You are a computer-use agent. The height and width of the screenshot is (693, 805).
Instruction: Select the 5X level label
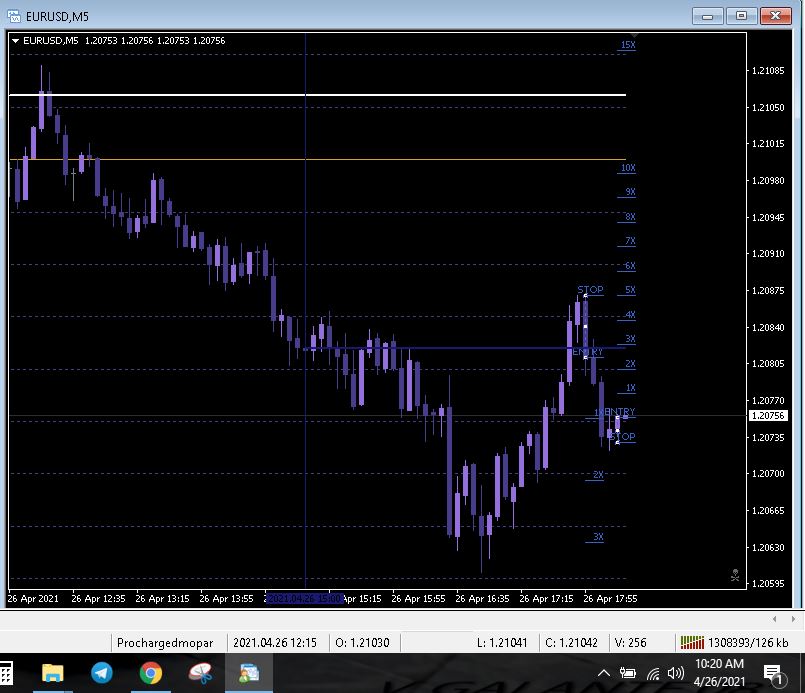(x=630, y=290)
